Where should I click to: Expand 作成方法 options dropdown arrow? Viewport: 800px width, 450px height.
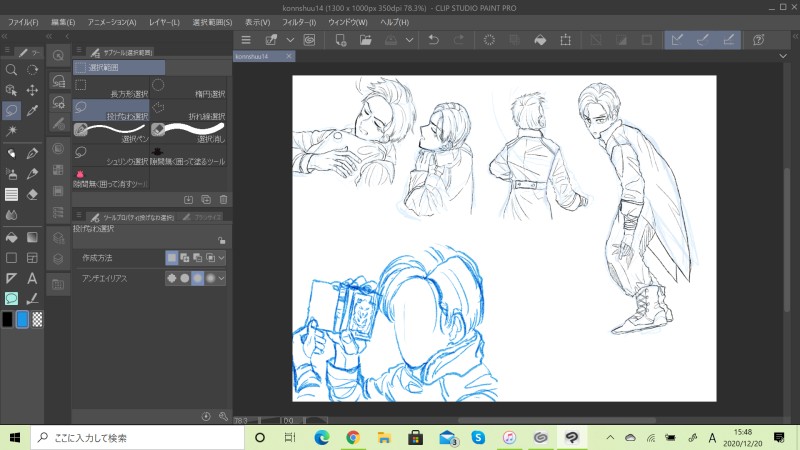pyautogui.click(x=221, y=258)
